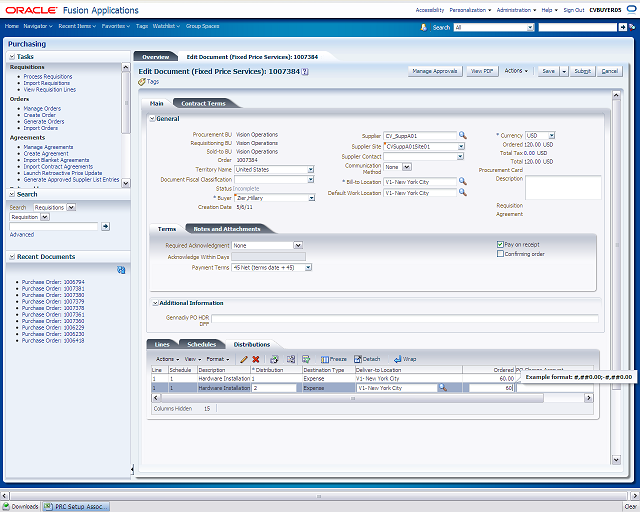This screenshot has height=512, width=640.
Task: Click the icon right of the global search arrow
Action: 632,27
